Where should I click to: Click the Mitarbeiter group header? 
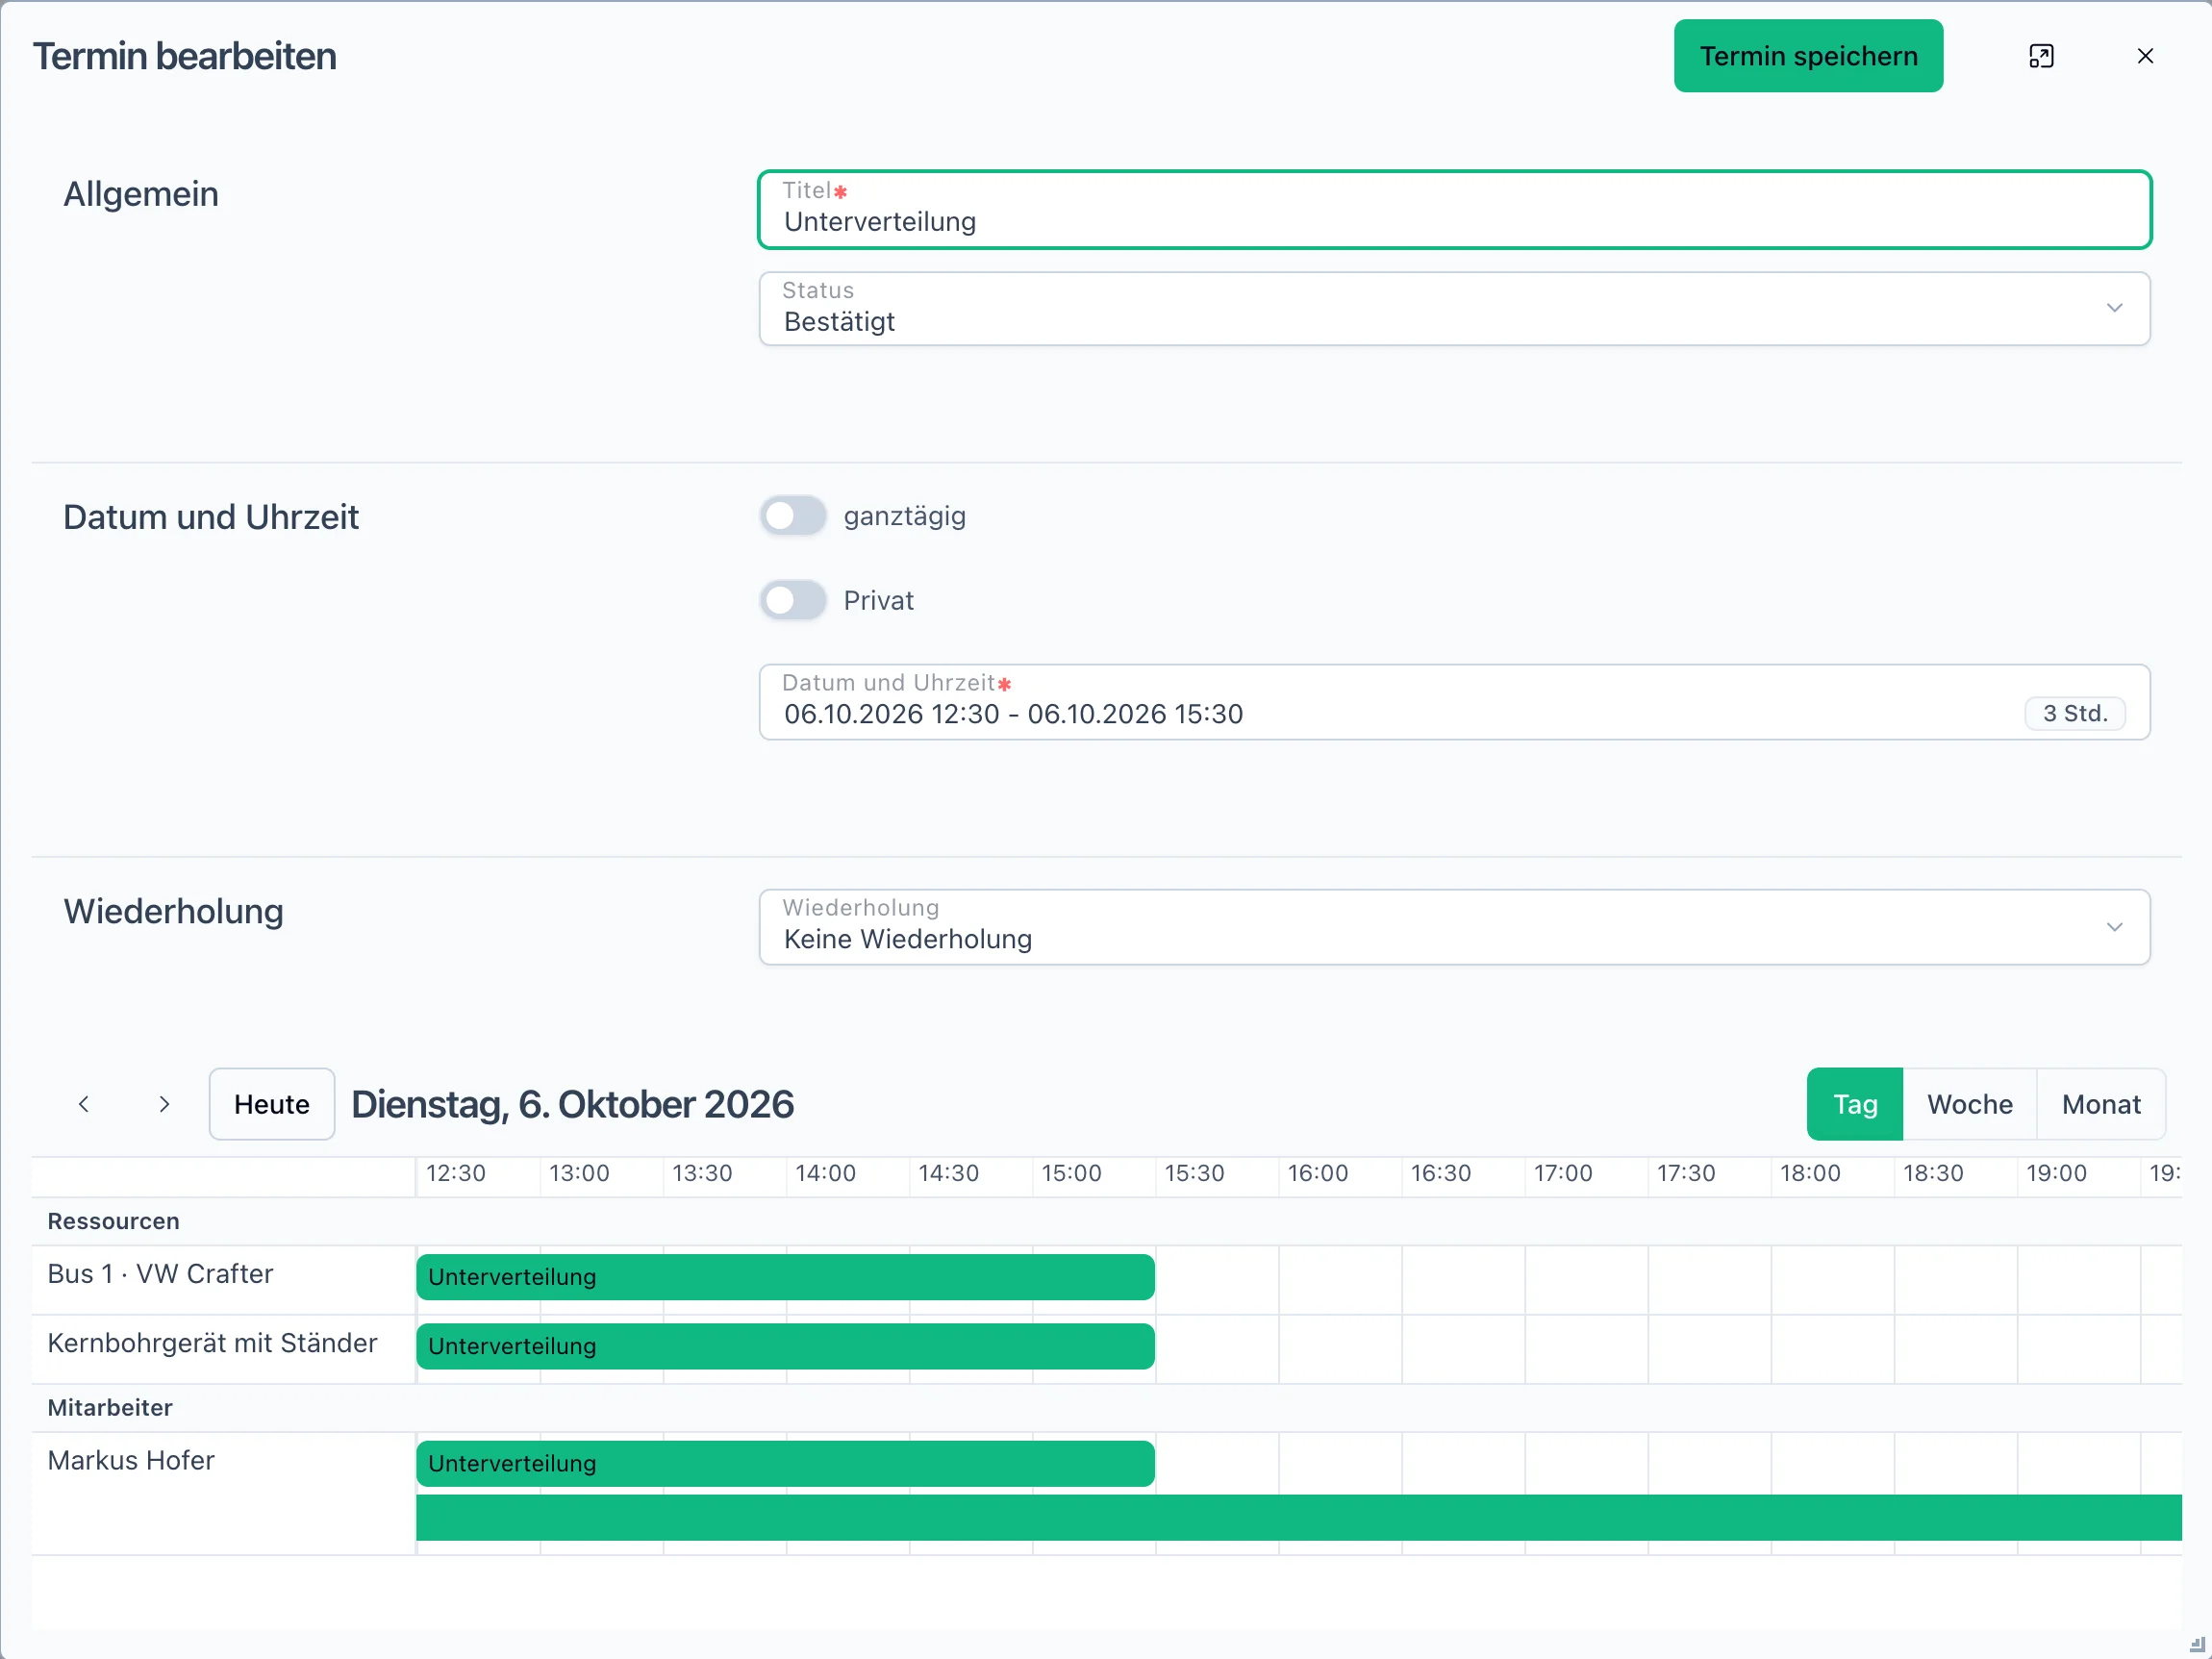coord(110,1408)
